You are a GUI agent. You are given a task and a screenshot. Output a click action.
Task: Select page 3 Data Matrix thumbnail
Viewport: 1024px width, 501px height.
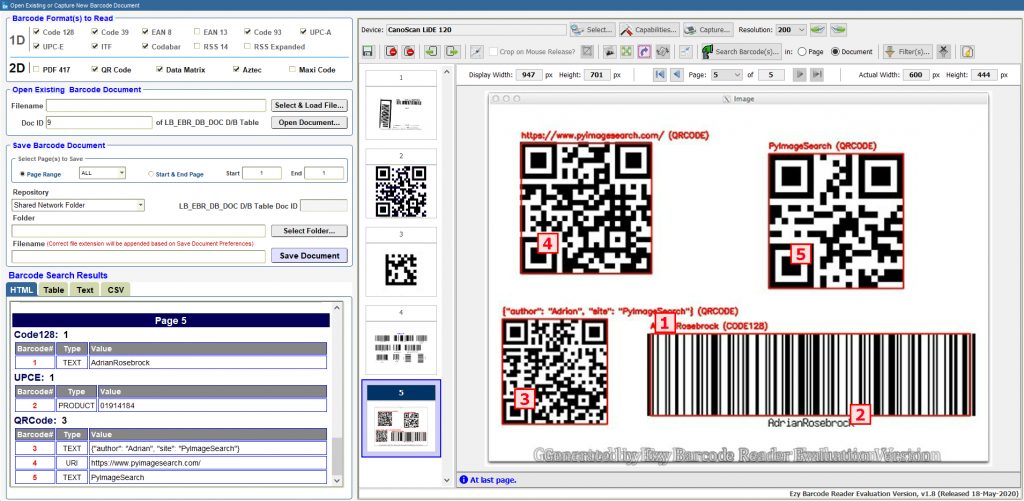pos(401,263)
